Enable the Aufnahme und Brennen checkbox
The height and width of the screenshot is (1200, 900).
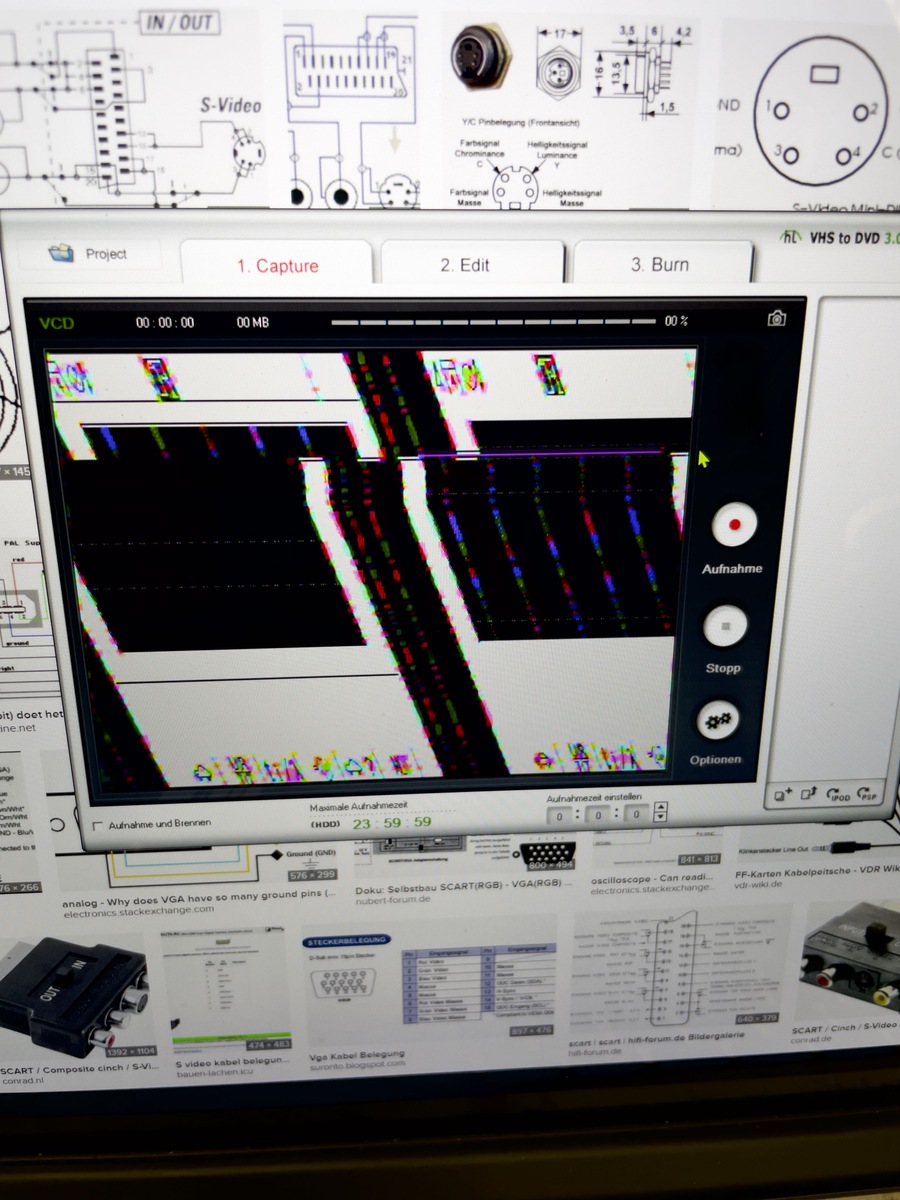98,825
